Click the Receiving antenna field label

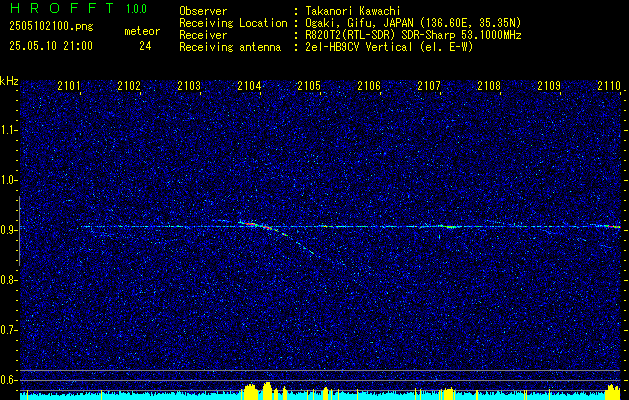pos(230,47)
